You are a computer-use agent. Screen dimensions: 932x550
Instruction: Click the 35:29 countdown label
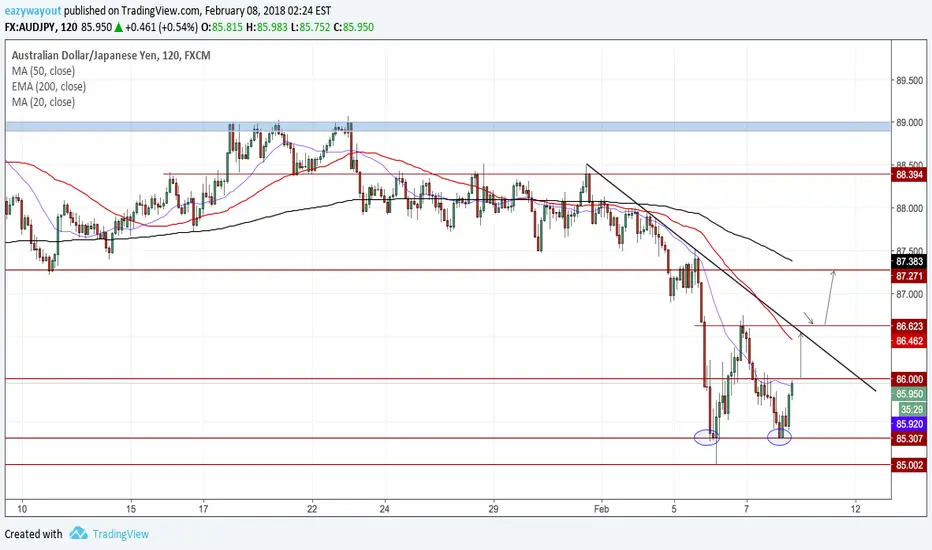click(x=911, y=409)
